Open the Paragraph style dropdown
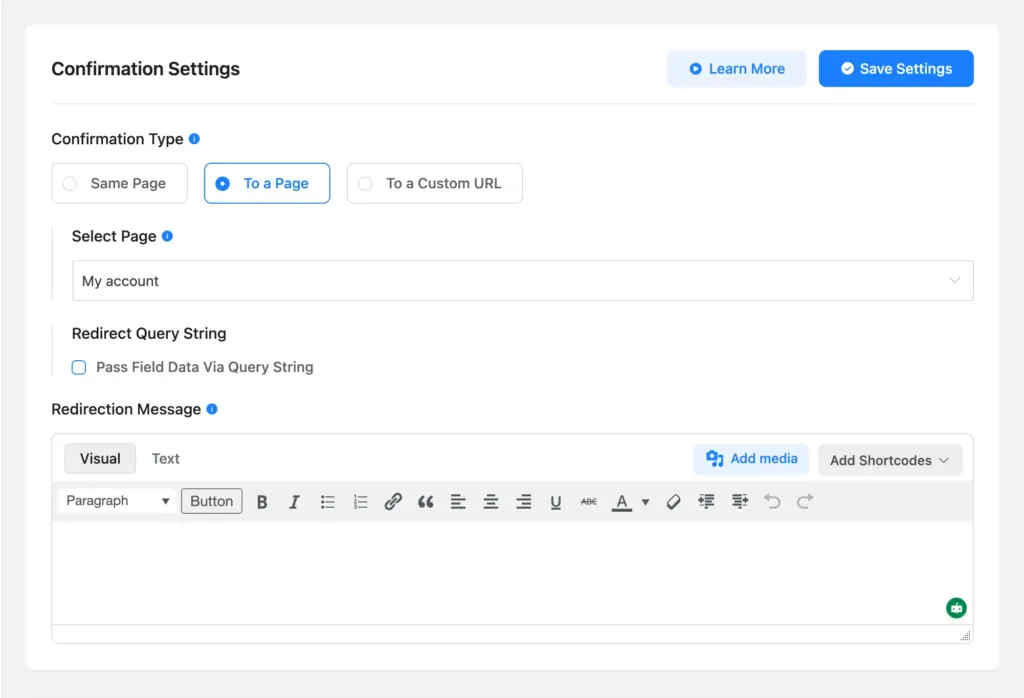This screenshot has width=1024, height=698. pyautogui.click(x=116, y=500)
